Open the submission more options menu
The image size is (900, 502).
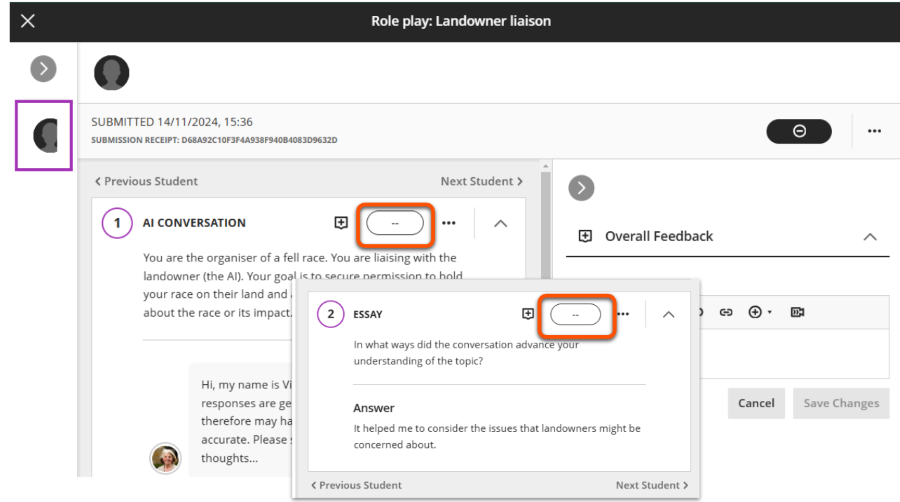tap(874, 131)
